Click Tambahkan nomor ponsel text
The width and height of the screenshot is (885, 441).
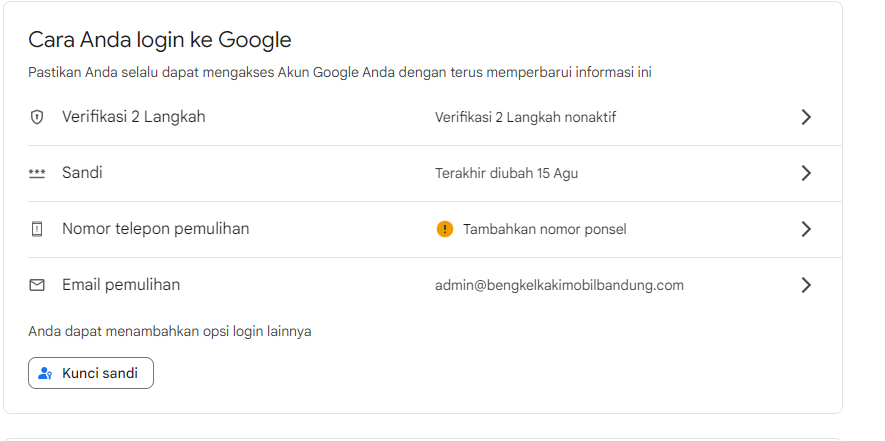(x=545, y=229)
